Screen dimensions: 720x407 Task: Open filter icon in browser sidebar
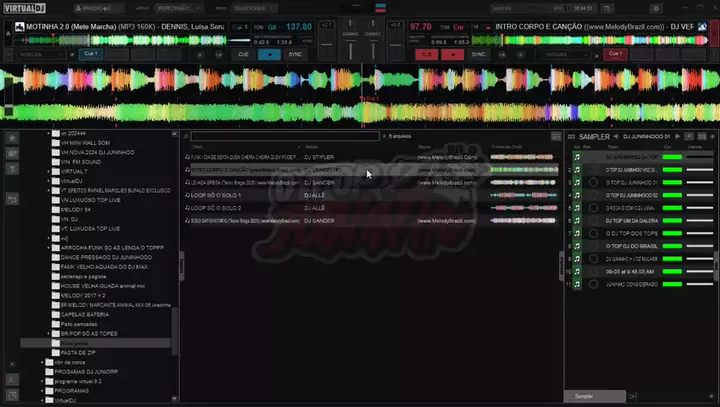tap(12, 169)
